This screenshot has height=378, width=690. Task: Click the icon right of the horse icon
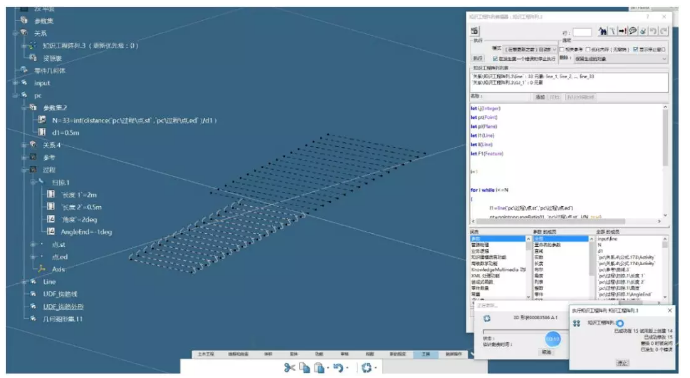(x=613, y=31)
